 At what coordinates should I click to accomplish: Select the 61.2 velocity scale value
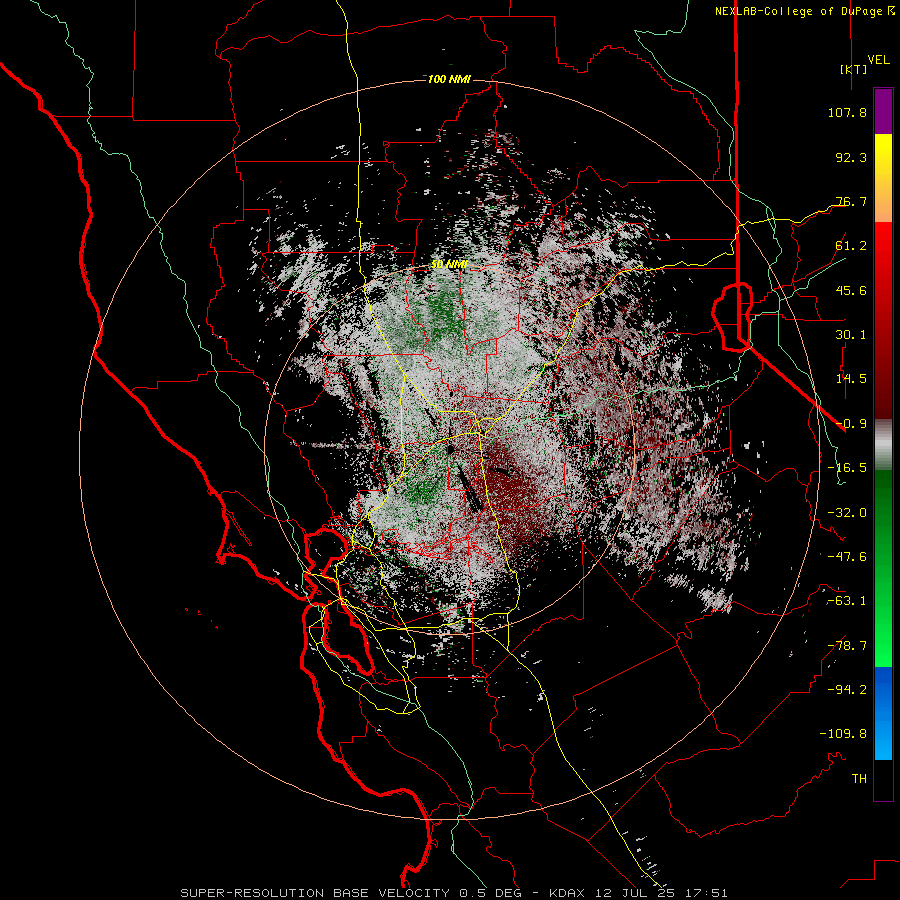(x=851, y=246)
